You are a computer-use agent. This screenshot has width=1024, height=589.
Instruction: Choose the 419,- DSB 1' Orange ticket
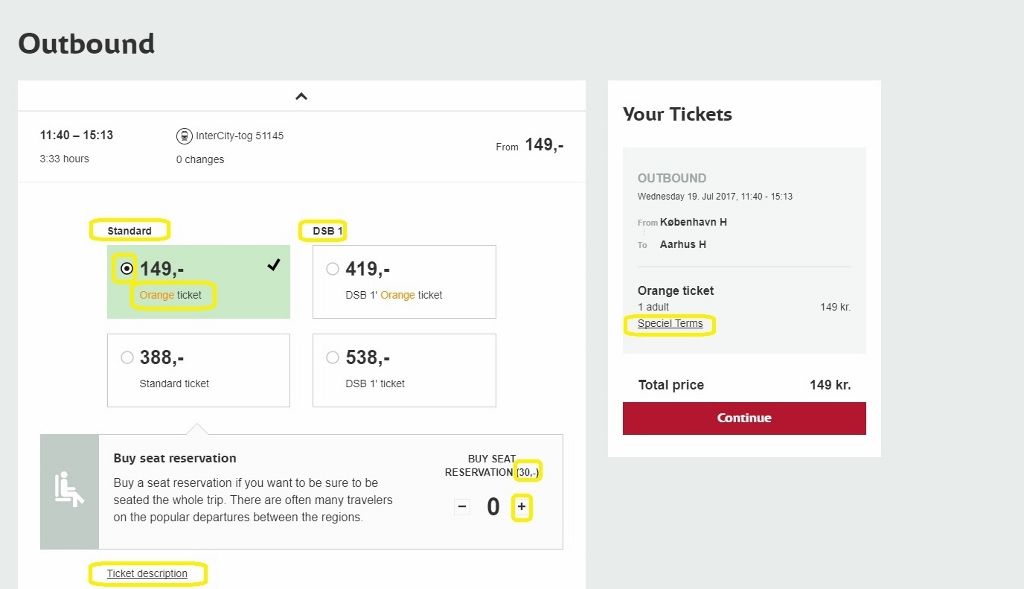click(x=333, y=268)
